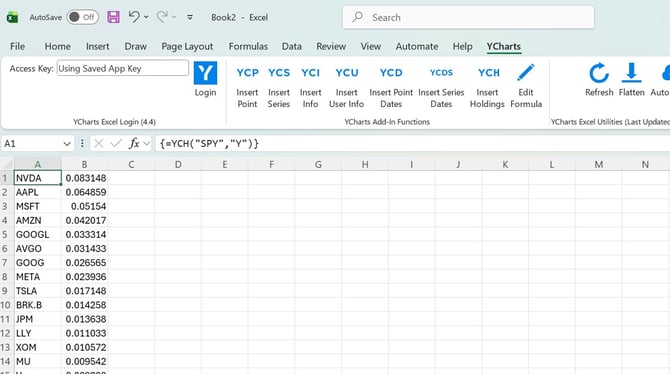Open the Undo history dropdown
Image resolution: width=670 pixels, height=374 pixels.
(x=146, y=17)
